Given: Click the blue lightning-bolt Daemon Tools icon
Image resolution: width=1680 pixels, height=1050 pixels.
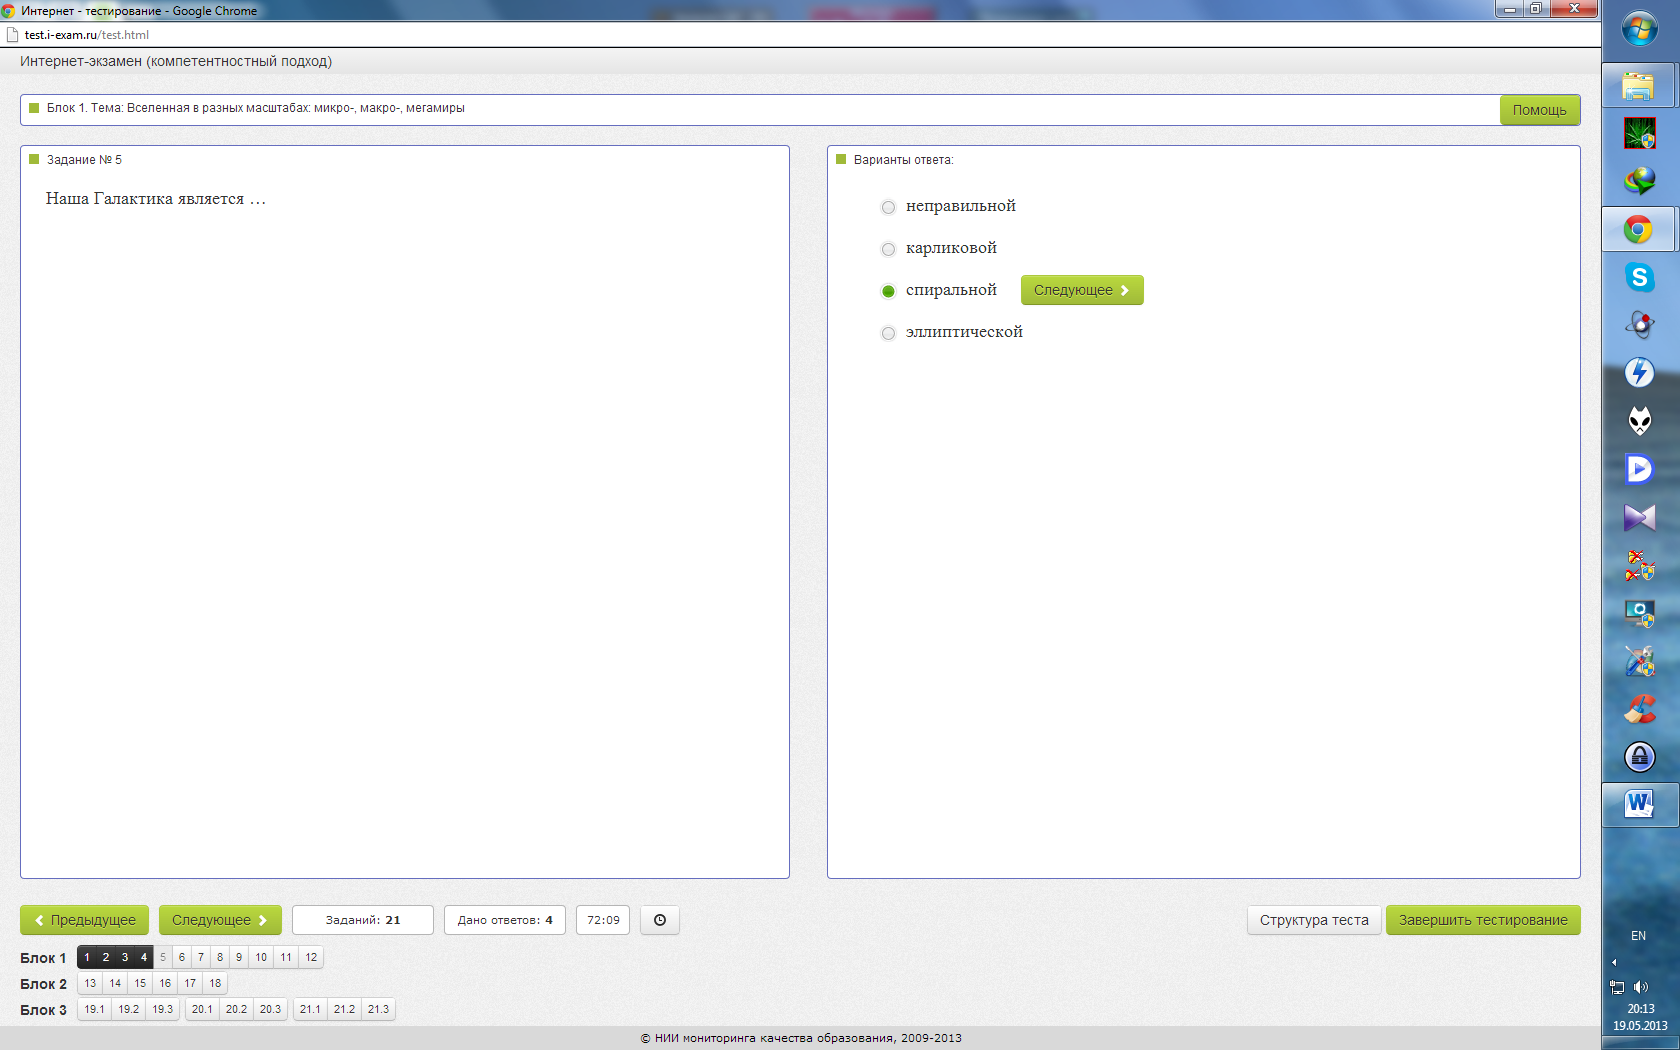Looking at the screenshot, I should (1639, 373).
